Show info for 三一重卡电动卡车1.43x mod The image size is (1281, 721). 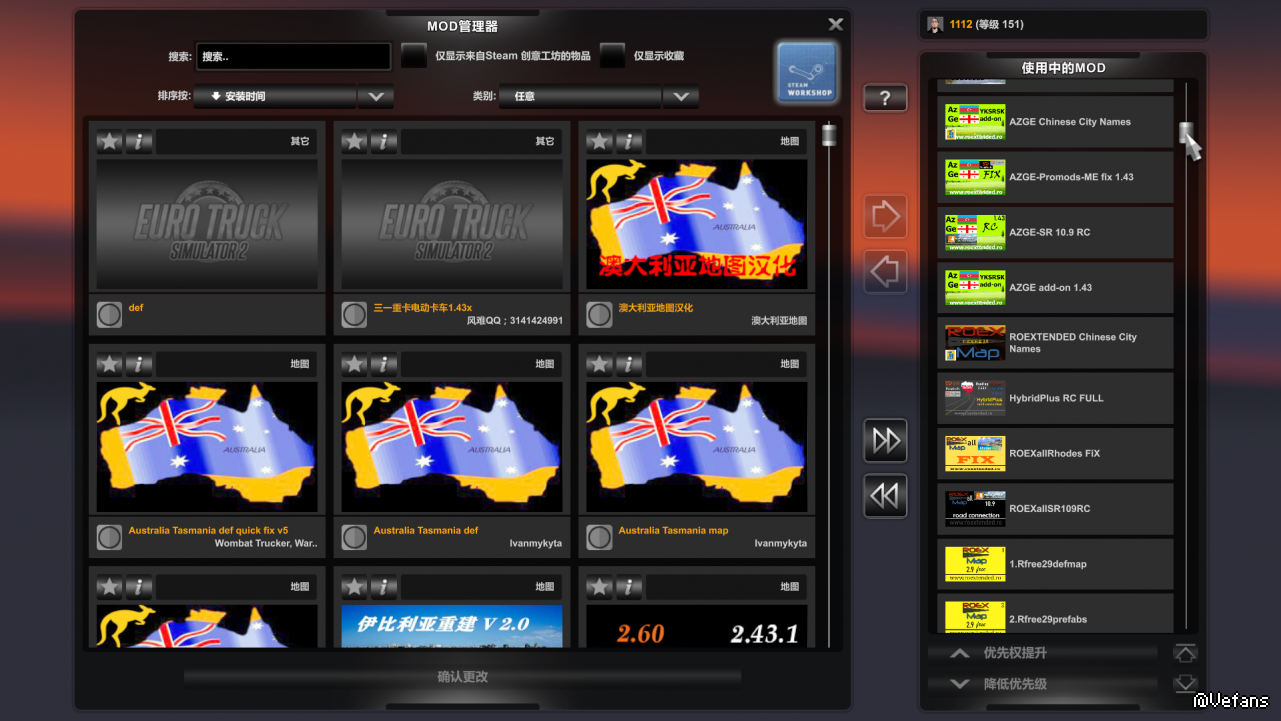click(384, 142)
